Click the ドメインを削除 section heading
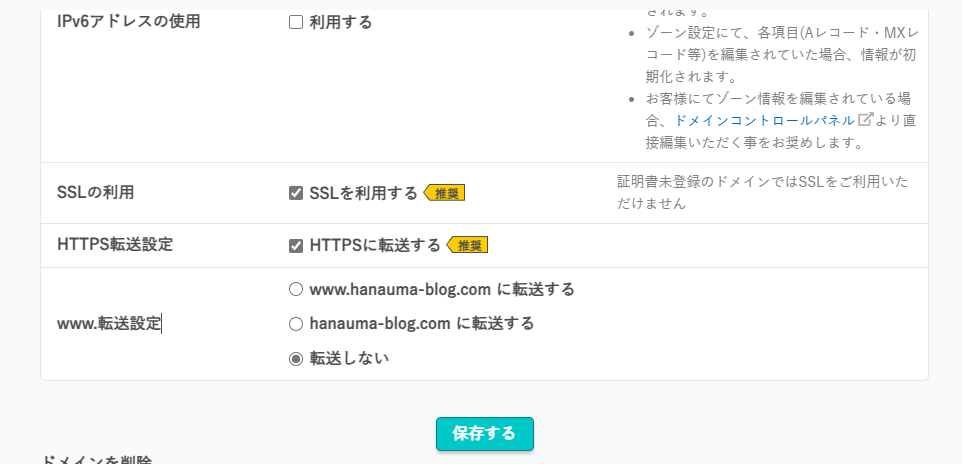962x464 pixels. (96, 459)
